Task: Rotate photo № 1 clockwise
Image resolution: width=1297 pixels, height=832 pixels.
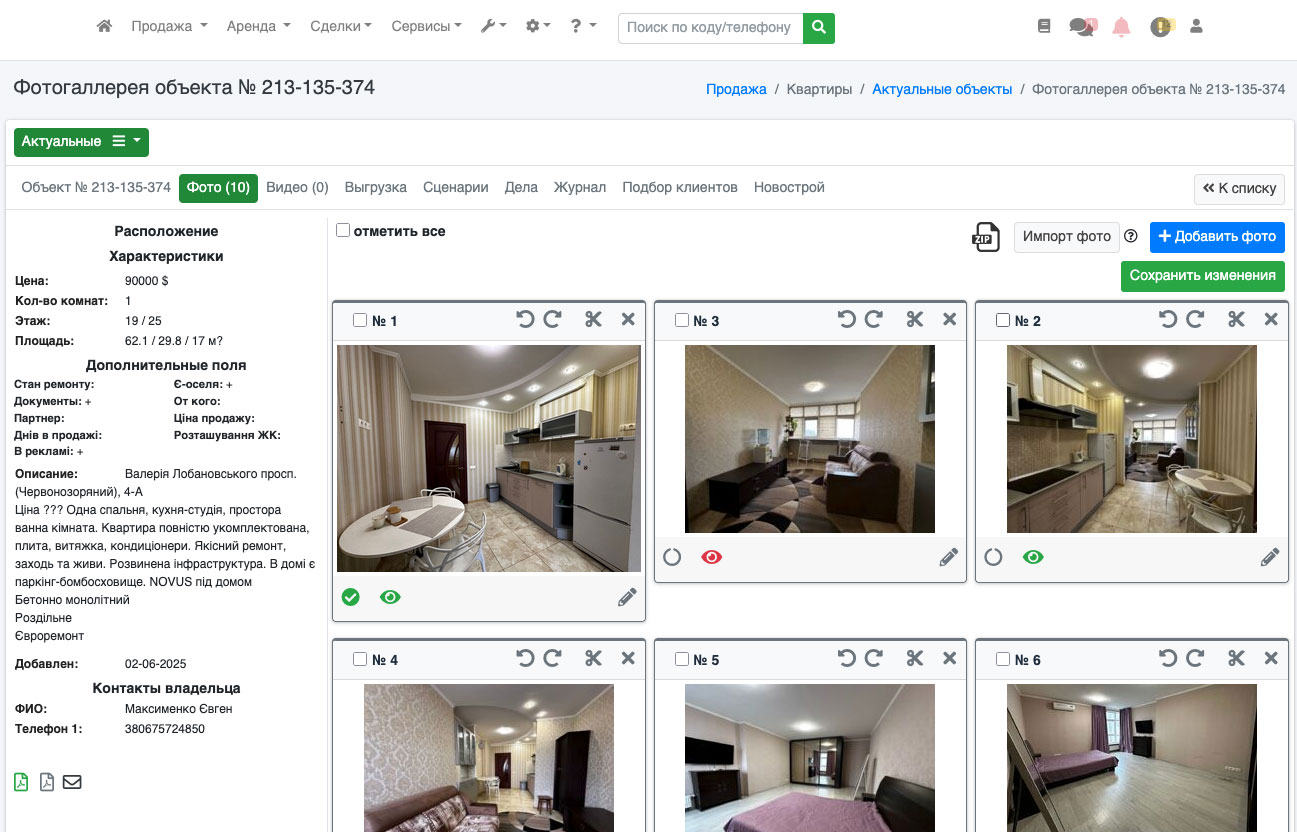Action: pos(552,319)
